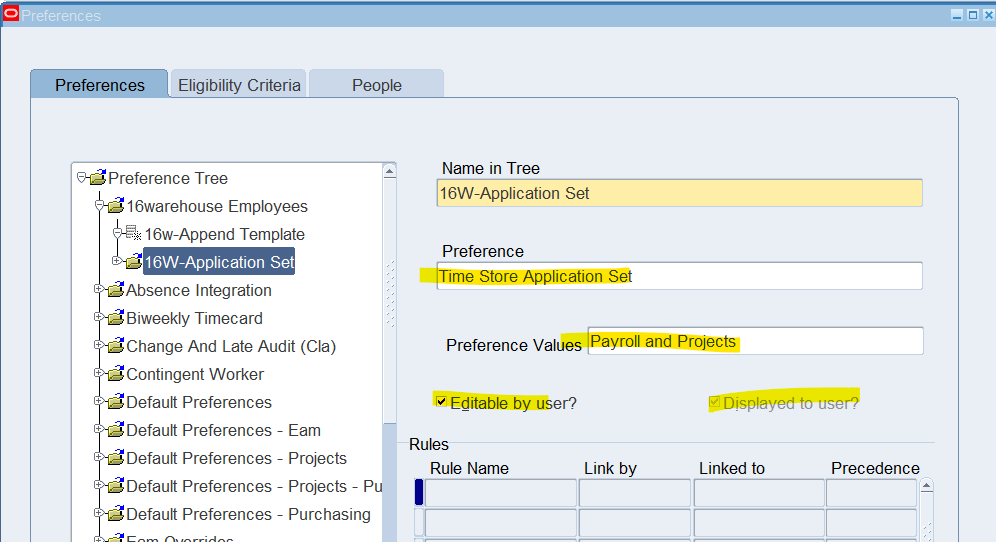The image size is (996, 542).
Task: Toggle the Displayed to user checkbox
Action: (714, 402)
